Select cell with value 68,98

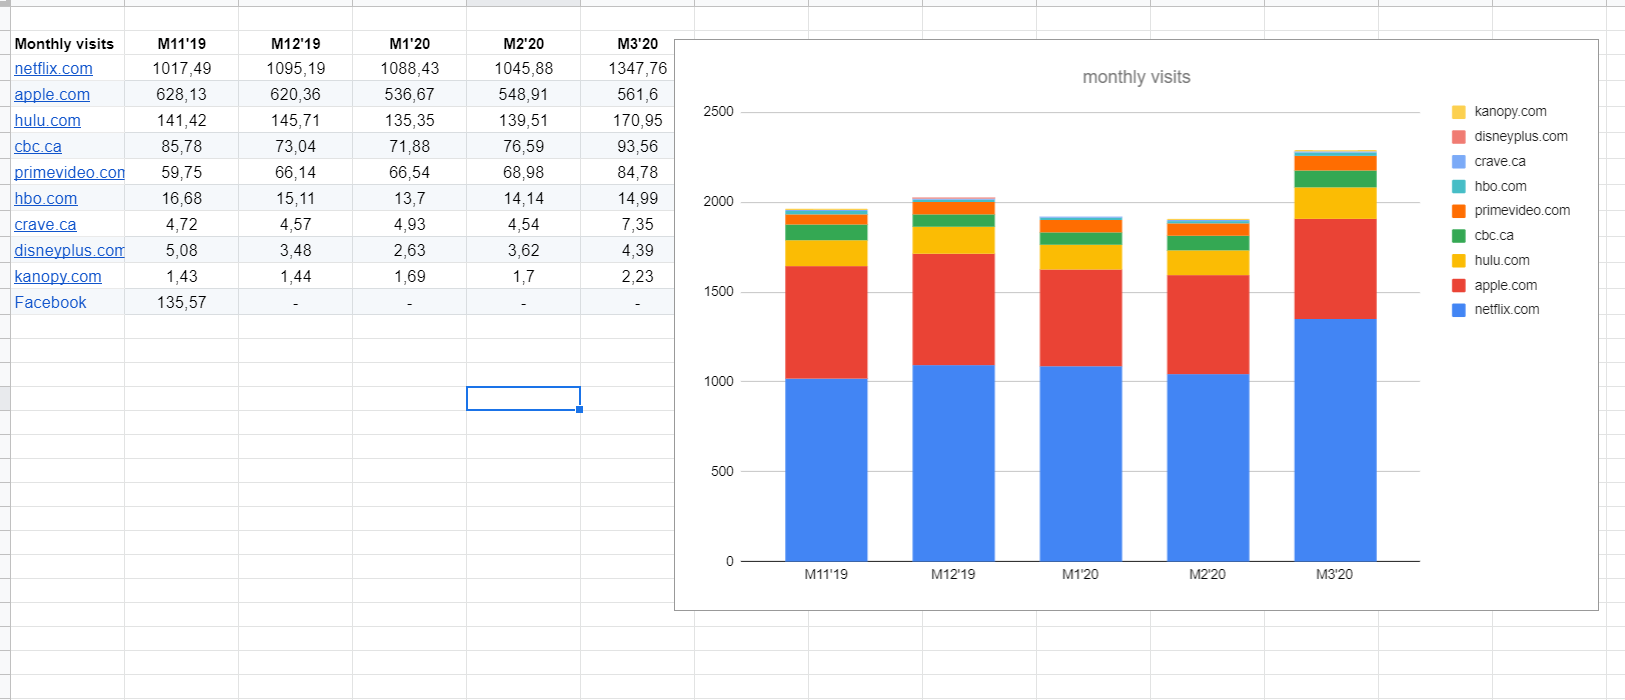(524, 172)
